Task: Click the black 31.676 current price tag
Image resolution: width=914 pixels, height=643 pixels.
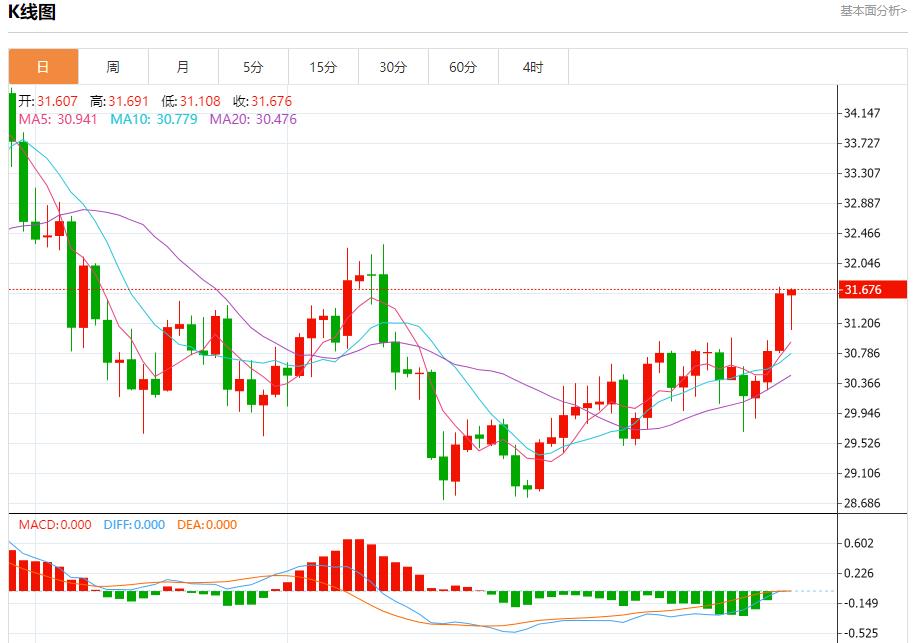Action: point(861,290)
